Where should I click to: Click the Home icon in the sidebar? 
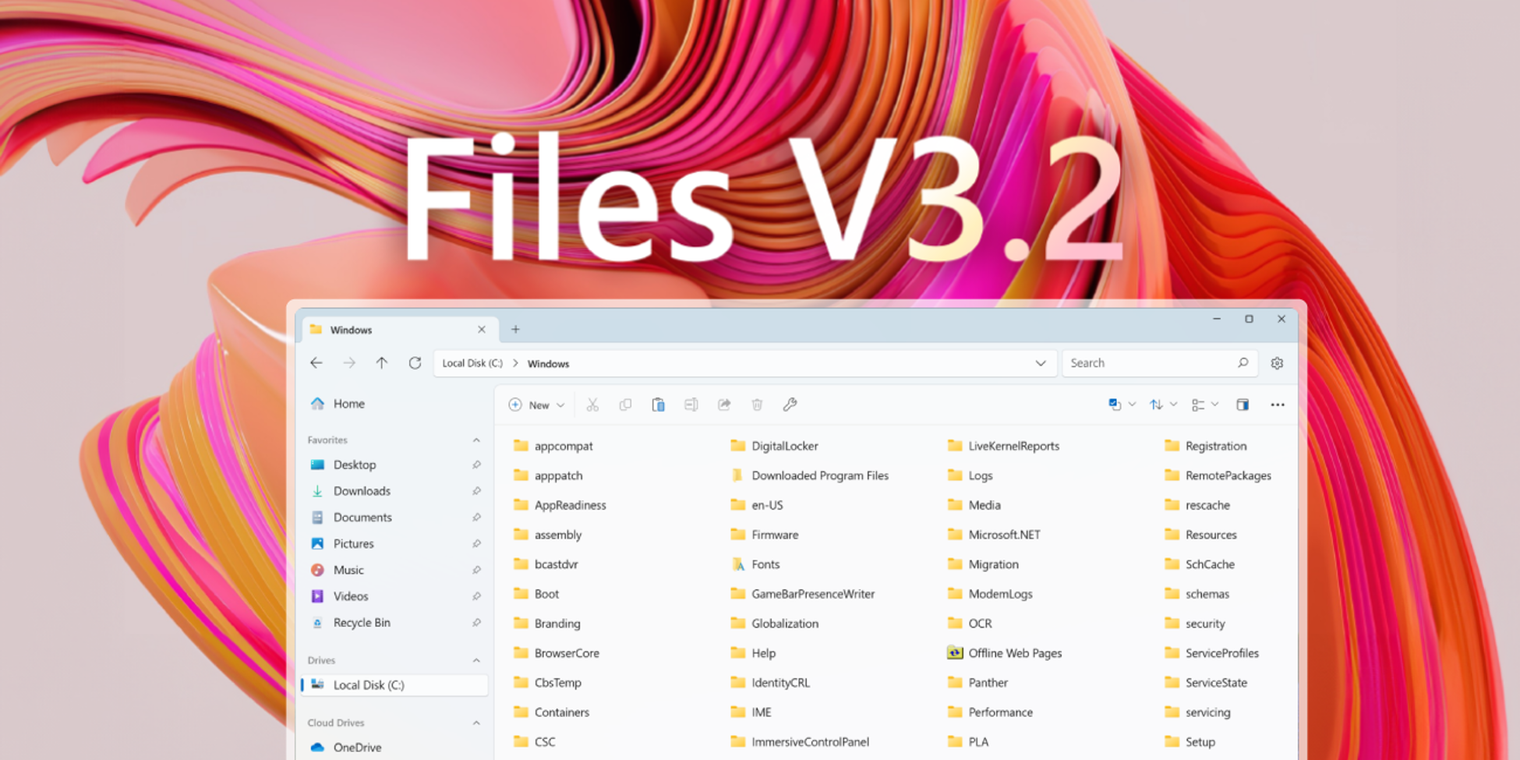[x=320, y=403]
